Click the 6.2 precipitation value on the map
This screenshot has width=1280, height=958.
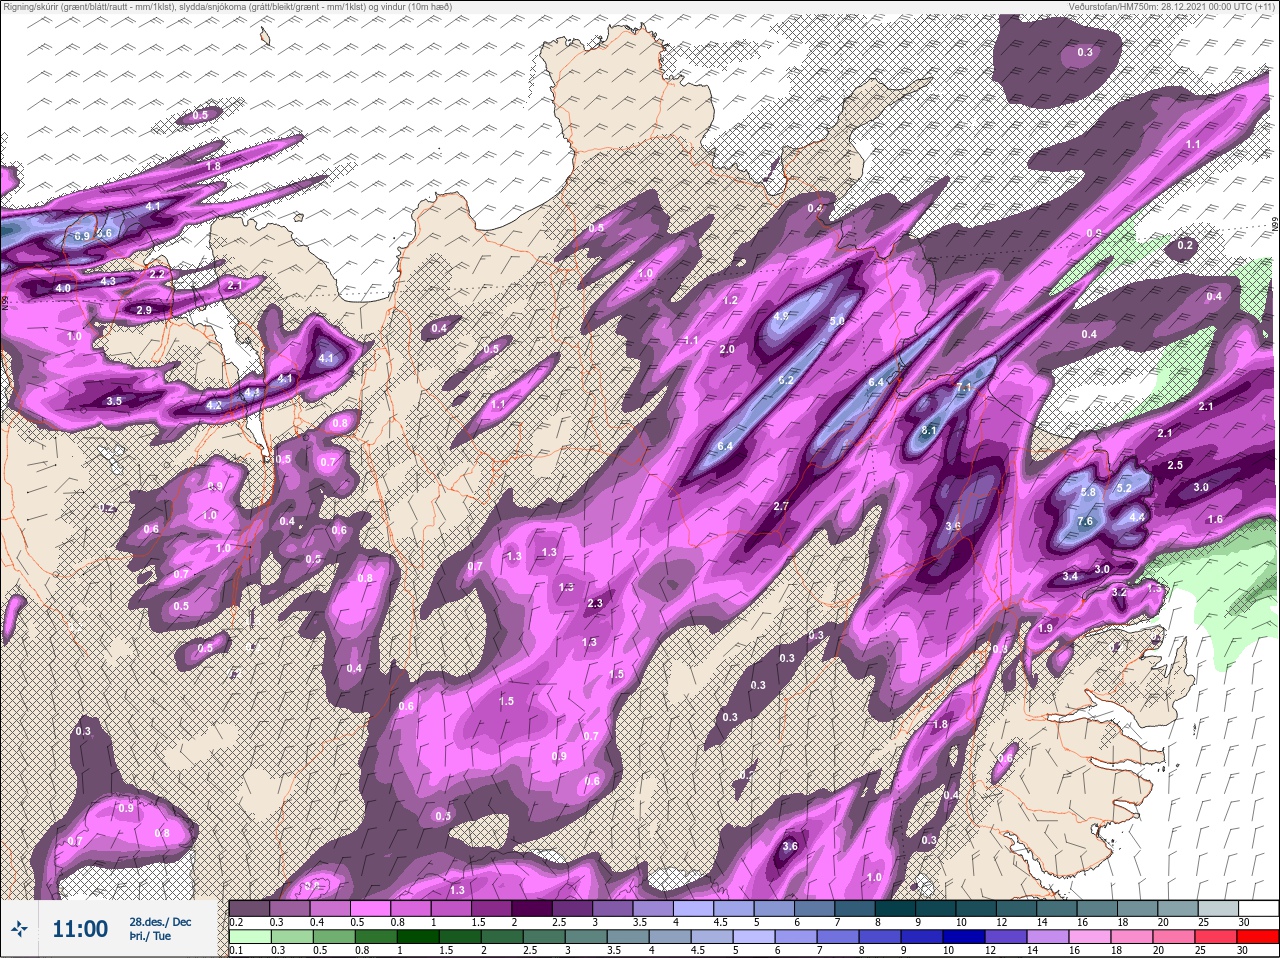pyautogui.click(x=786, y=380)
